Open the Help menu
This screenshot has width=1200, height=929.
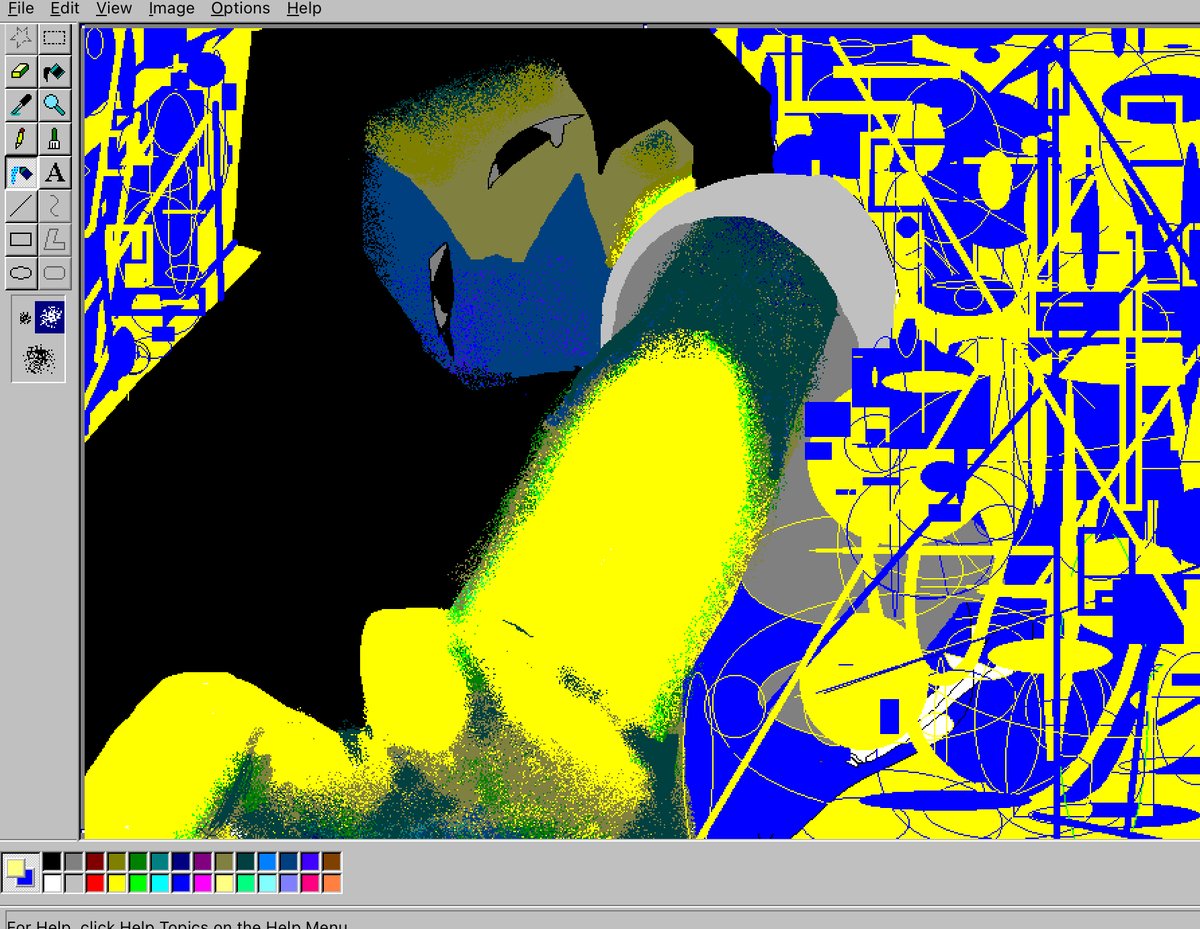click(304, 8)
